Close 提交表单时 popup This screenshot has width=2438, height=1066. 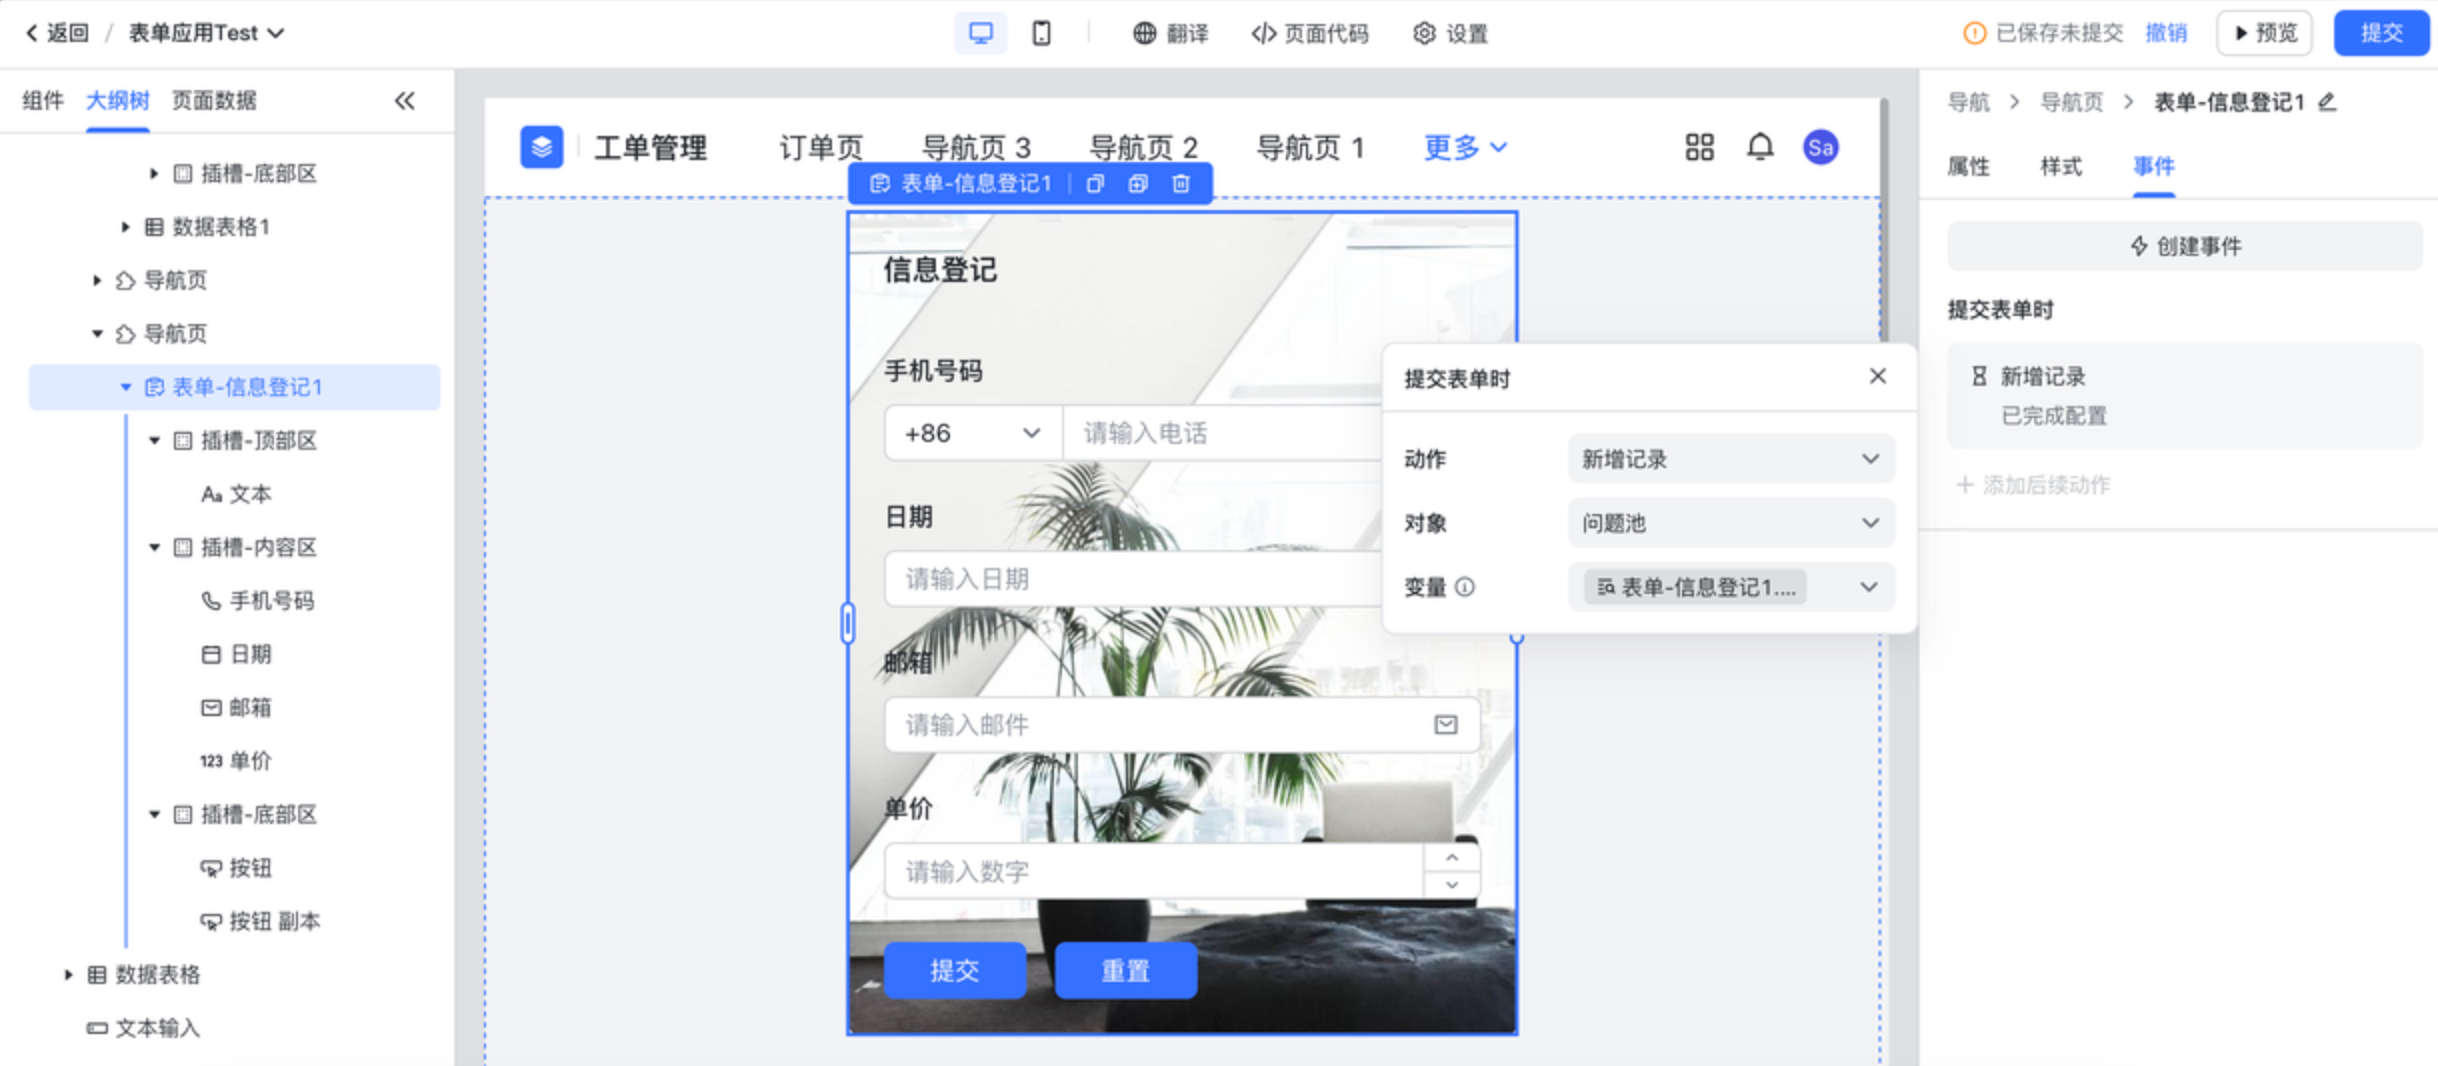coord(1877,376)
